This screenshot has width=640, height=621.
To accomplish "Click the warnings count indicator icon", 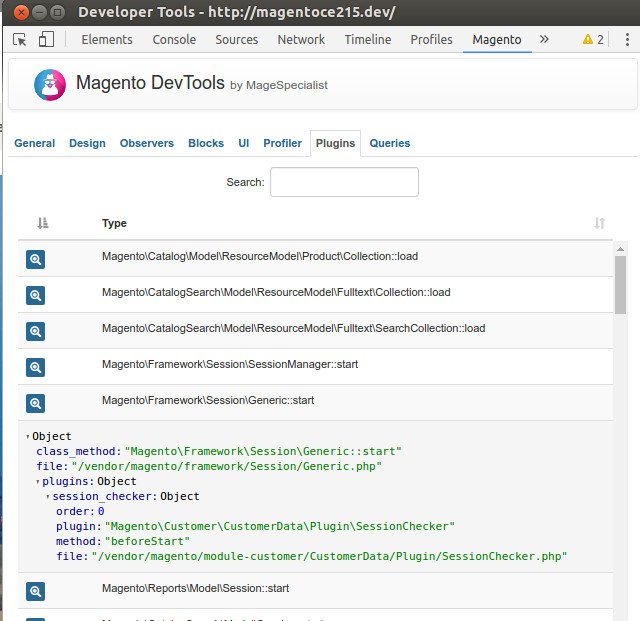I will (x=593, y=40).
